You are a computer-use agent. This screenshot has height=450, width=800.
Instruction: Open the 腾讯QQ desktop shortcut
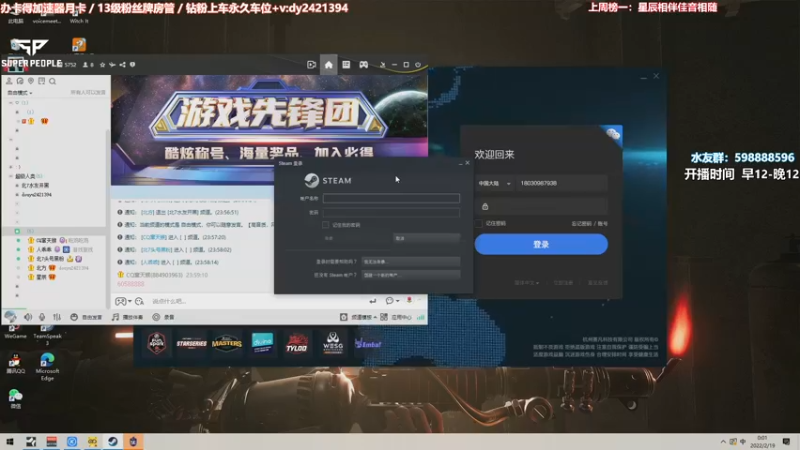click(15, 363)
